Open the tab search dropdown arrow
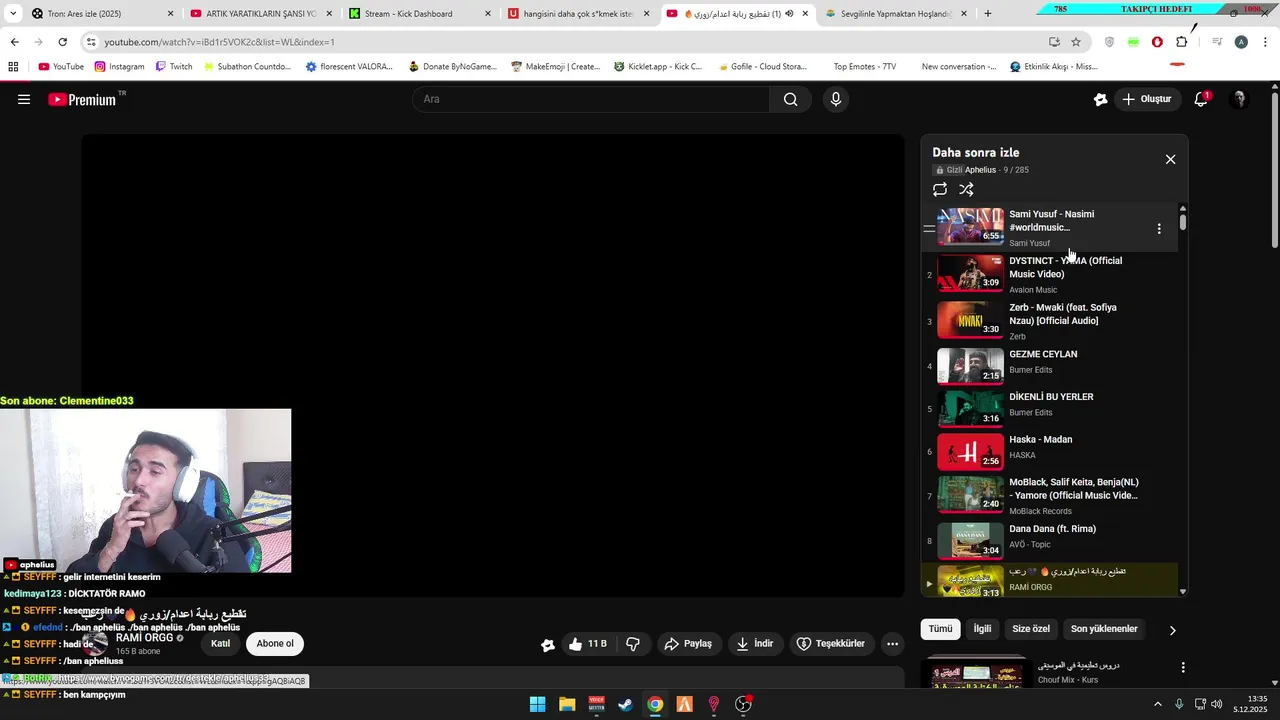The image size is (1280, 720). click(x=12, y=13)
